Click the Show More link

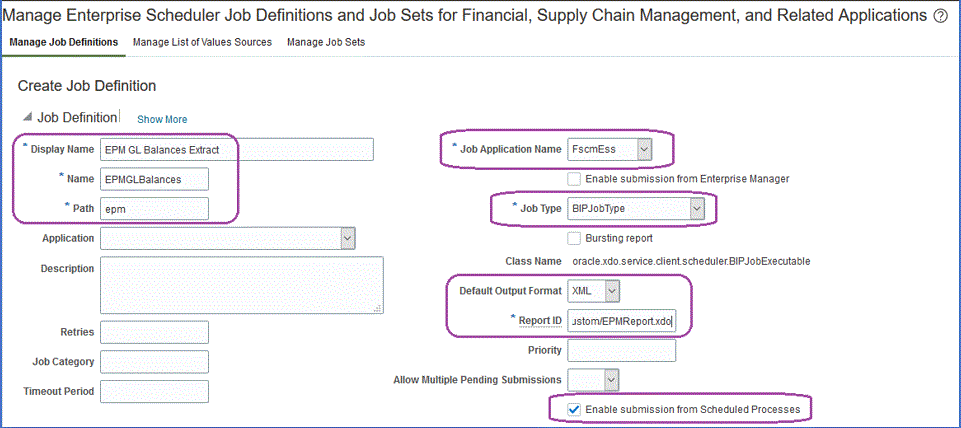tap(162, 119)
